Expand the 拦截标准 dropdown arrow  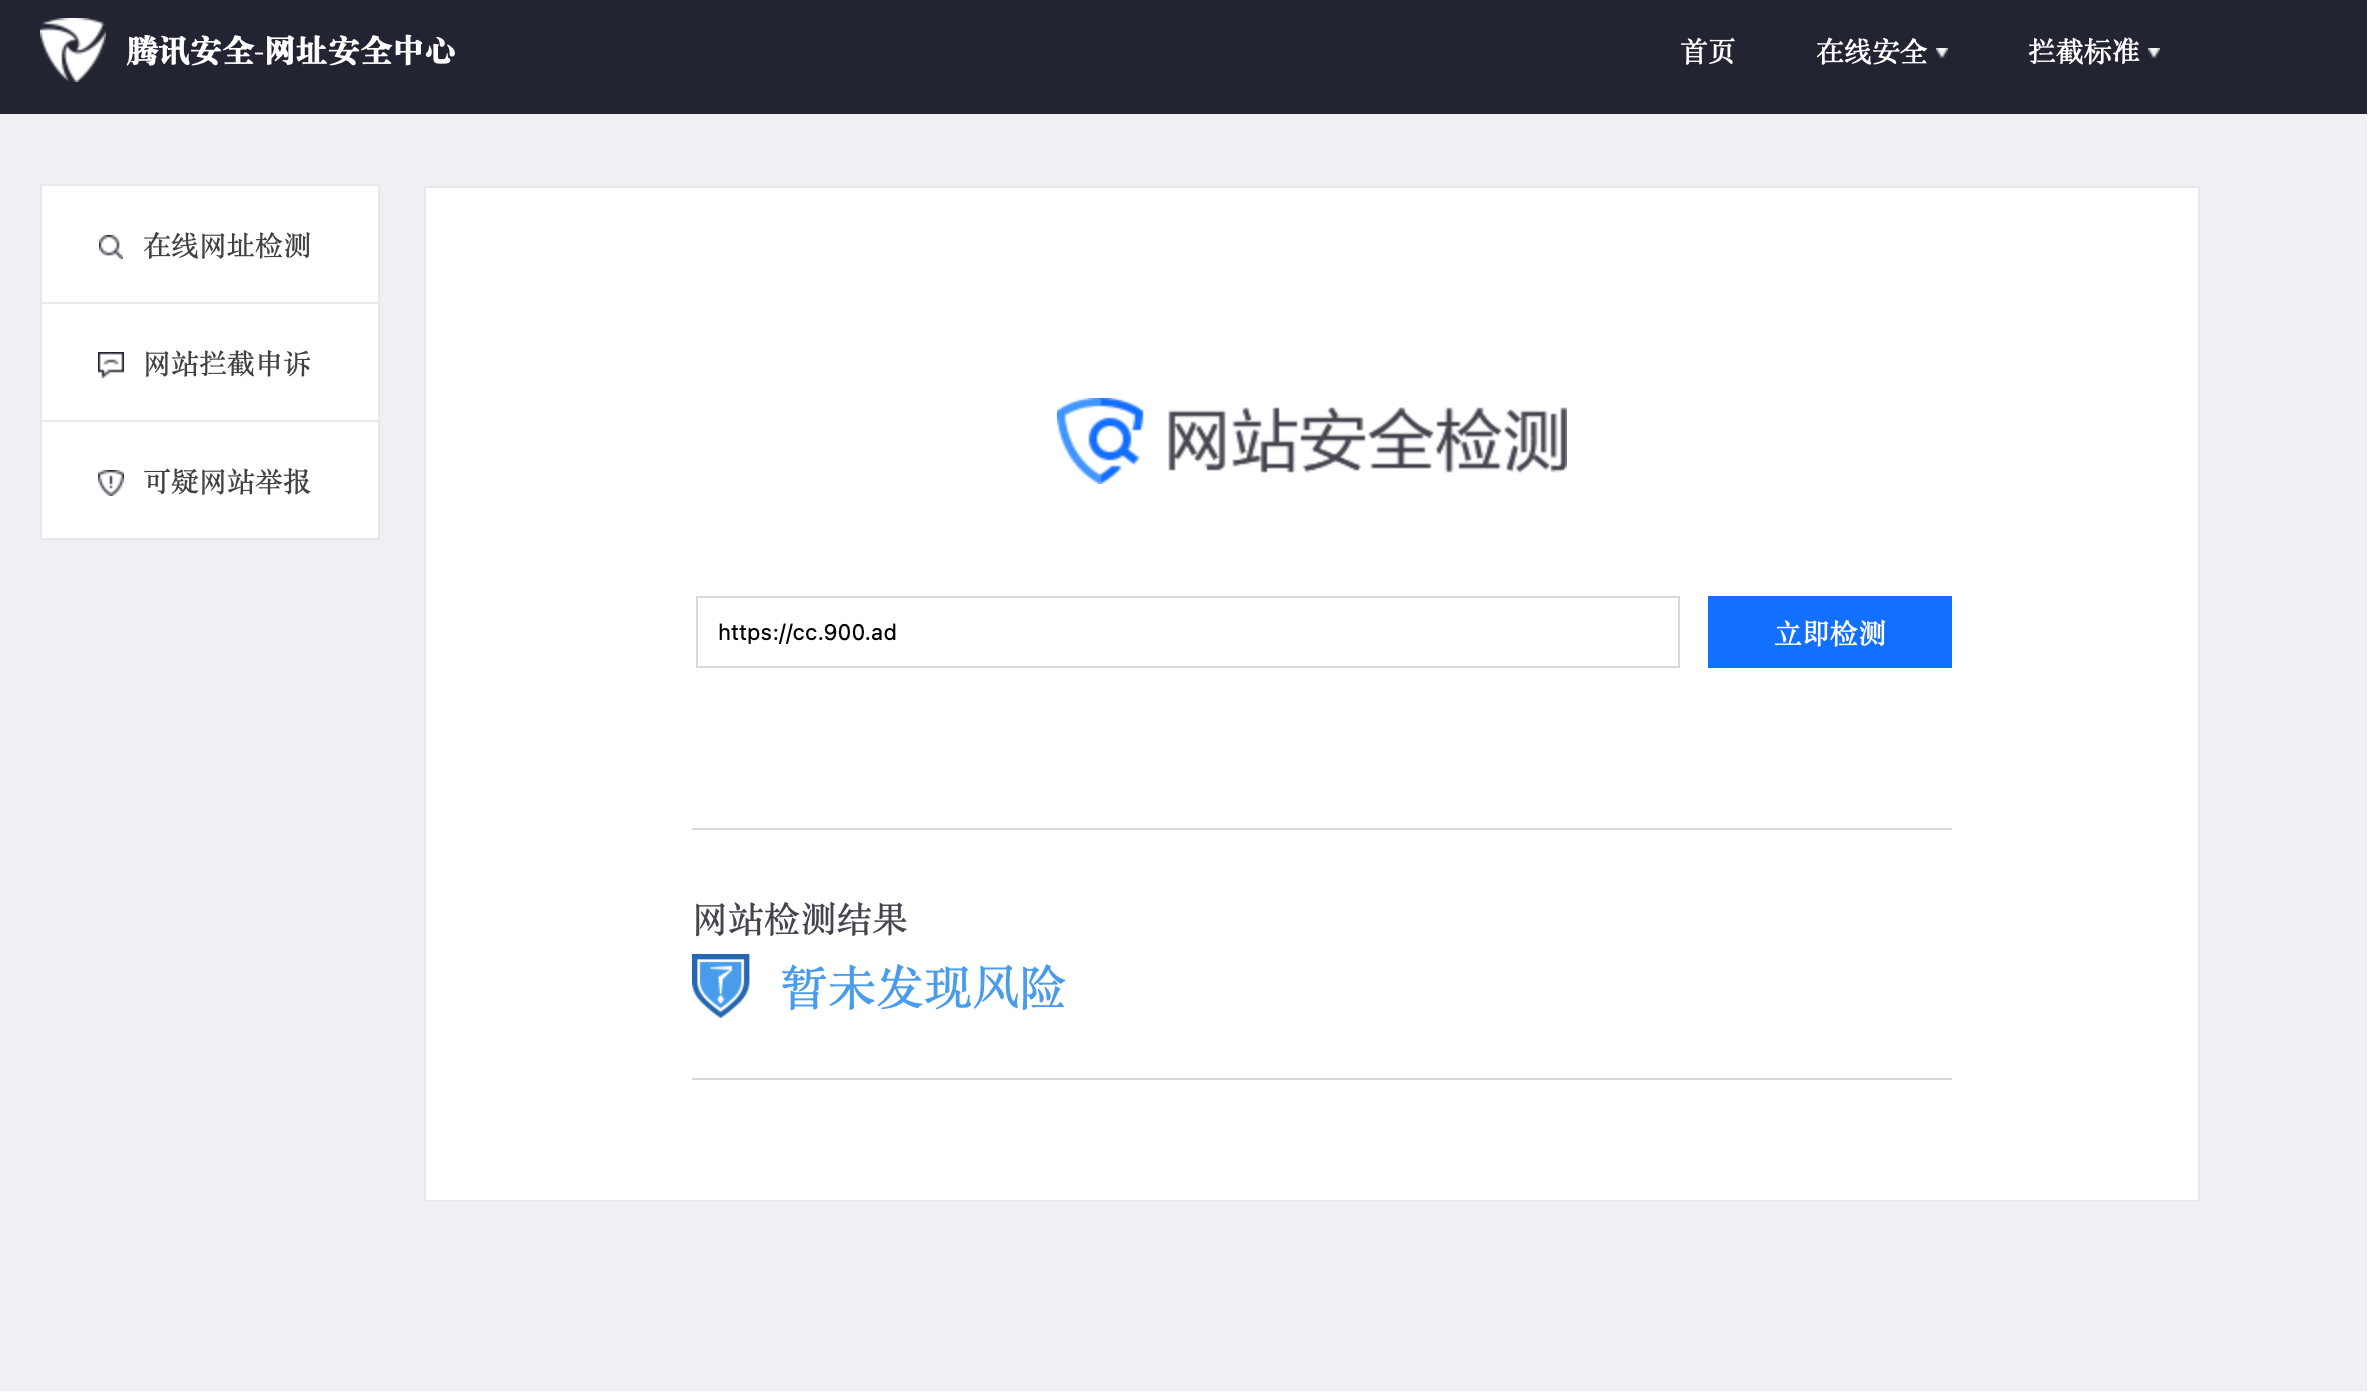point(2154,53)
